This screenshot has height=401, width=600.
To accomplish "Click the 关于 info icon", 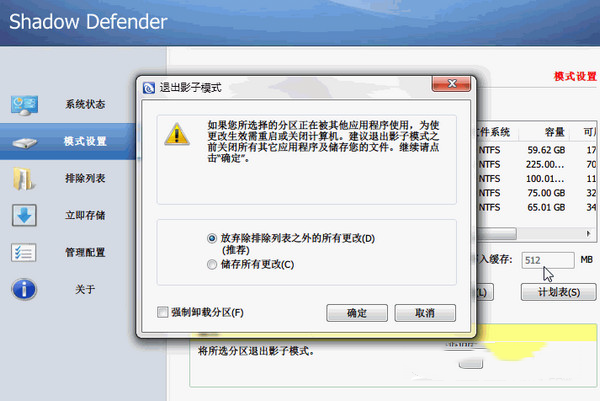I will tap(24, 289).
